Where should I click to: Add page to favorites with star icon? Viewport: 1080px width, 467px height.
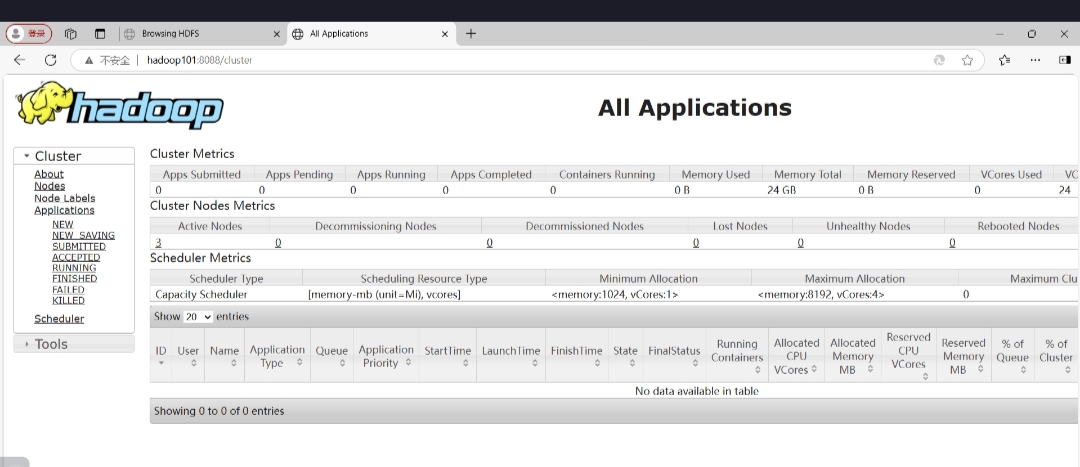tap(967, 60)
